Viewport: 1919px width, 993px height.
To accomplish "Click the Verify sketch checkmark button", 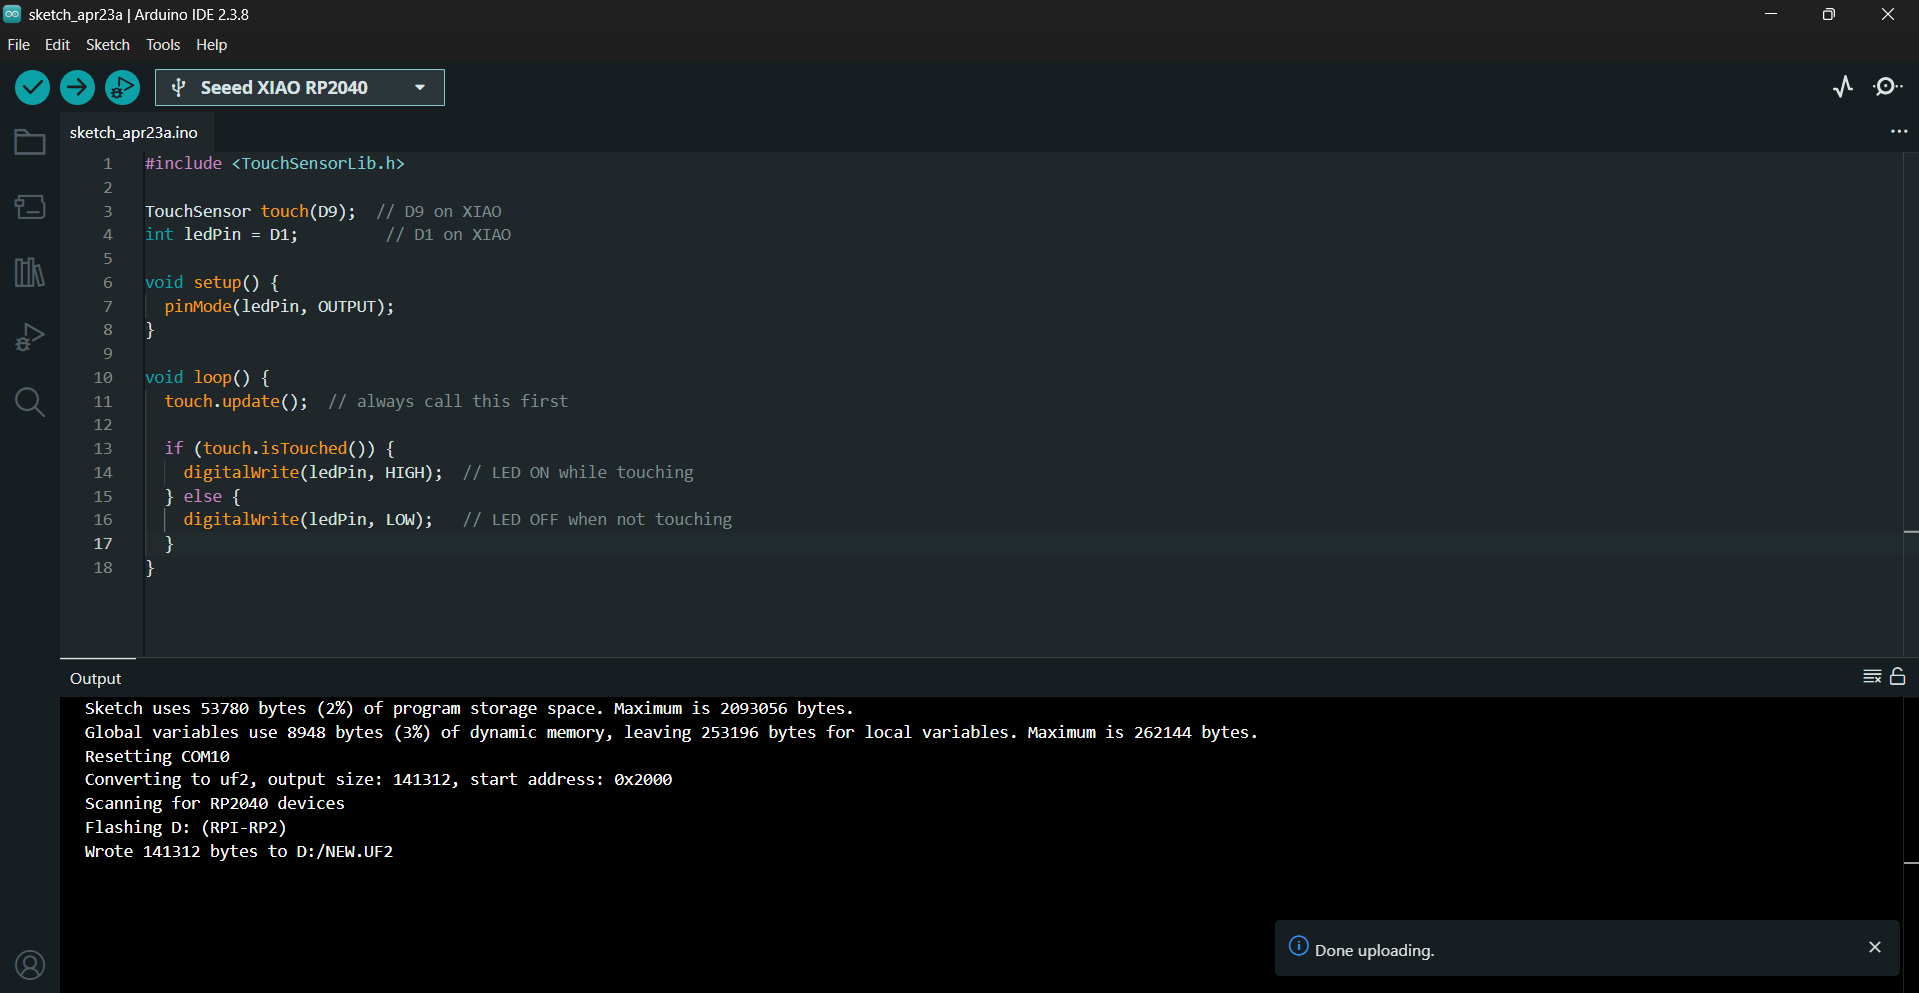I will click(x=32, y=88).
